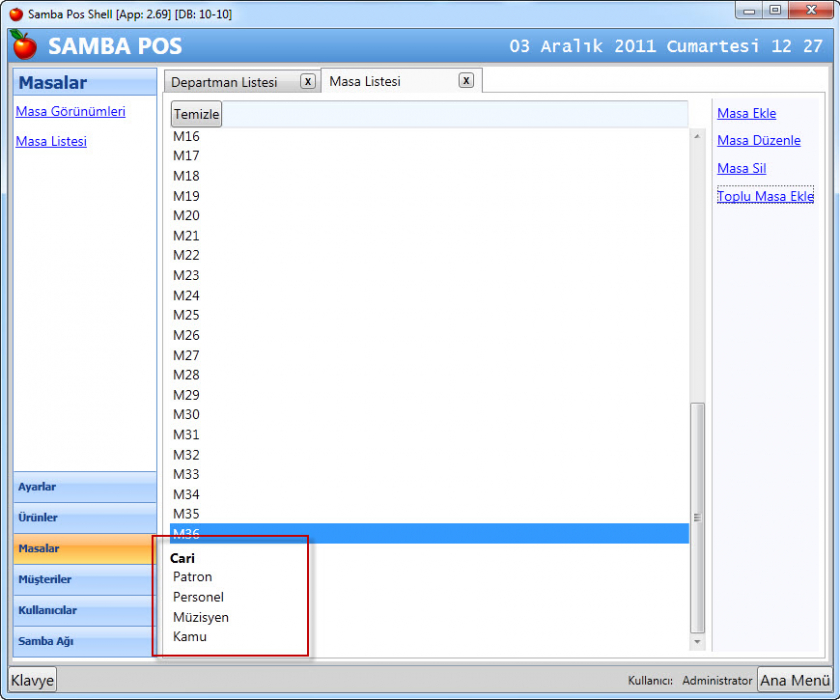Click the Masa Ekle link
The image size is (840, 700).
pos(746,114)
